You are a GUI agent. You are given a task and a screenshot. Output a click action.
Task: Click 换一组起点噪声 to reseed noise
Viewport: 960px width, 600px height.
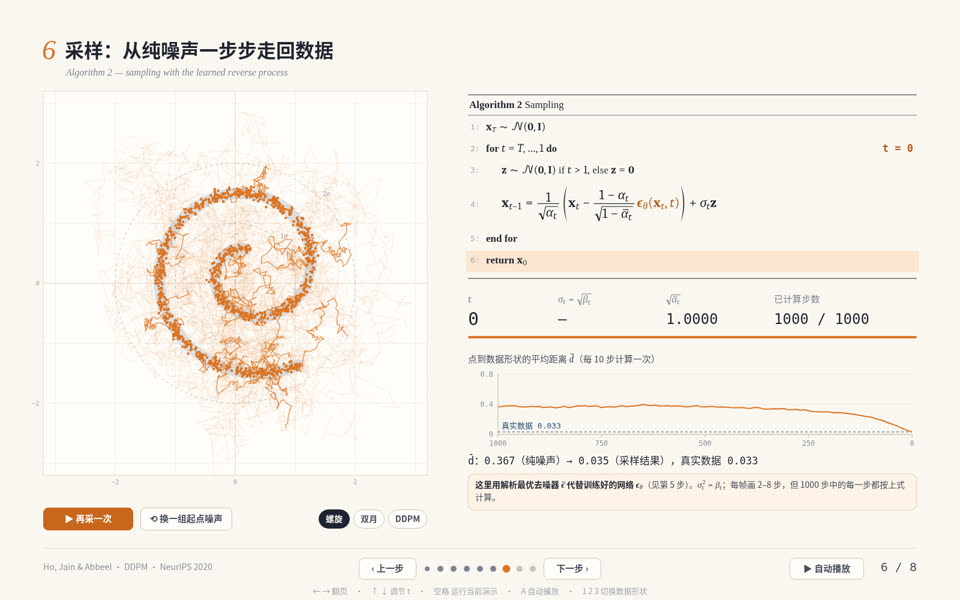pos(186,519)
